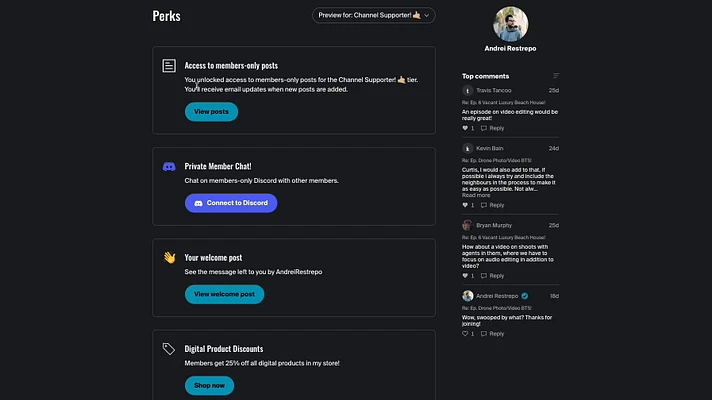This screenshot has width=712, height=400.
Task: Click the waving hand welcome post icon
Action: click(169, 257)
